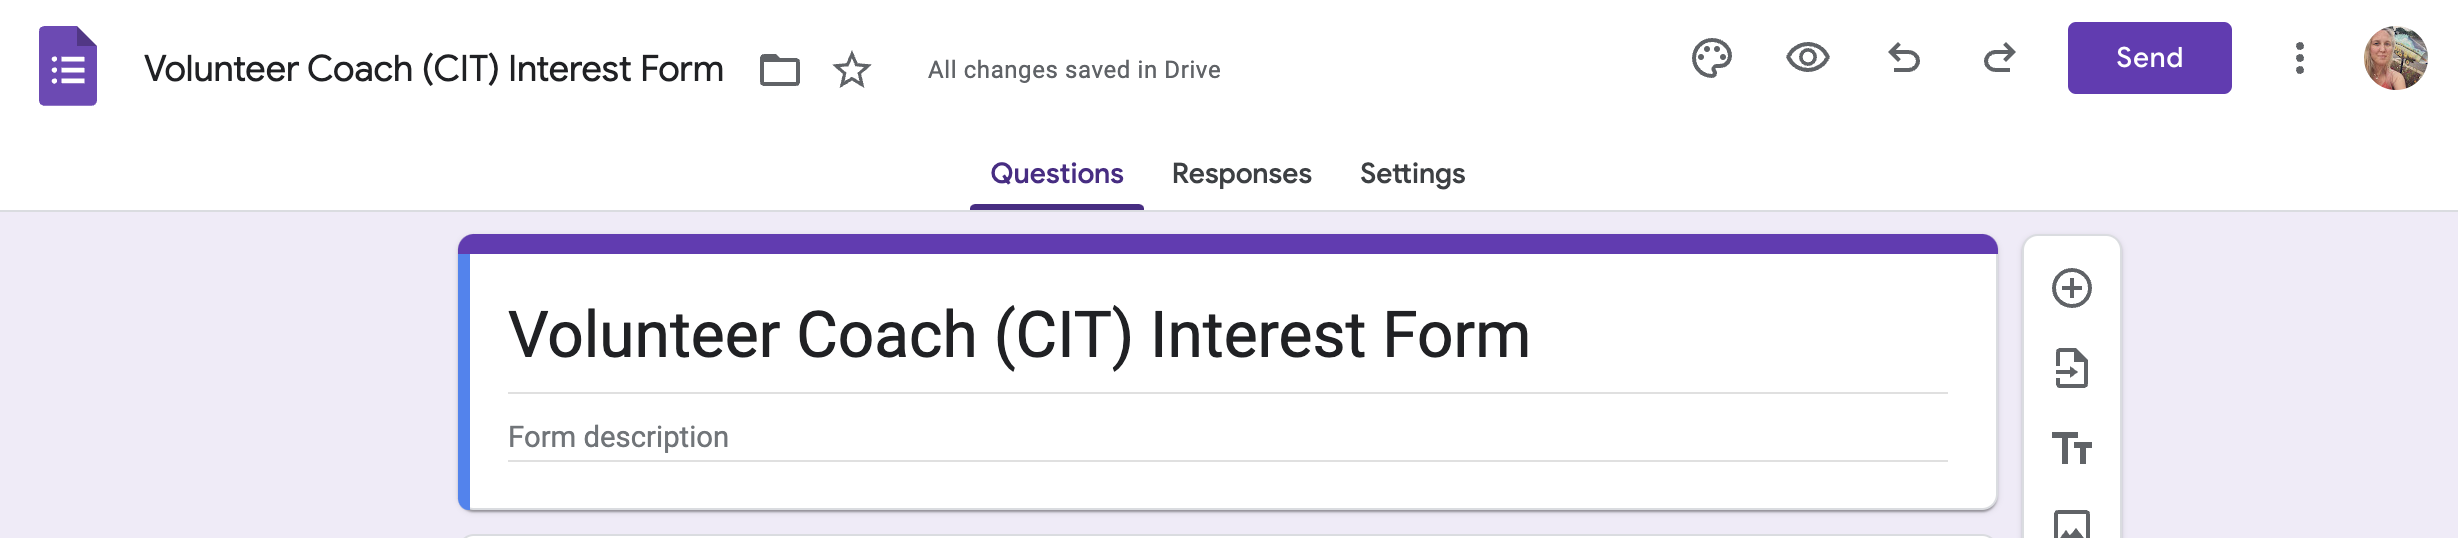
Task: Import questions from another form
Action: coord(2072,368)
